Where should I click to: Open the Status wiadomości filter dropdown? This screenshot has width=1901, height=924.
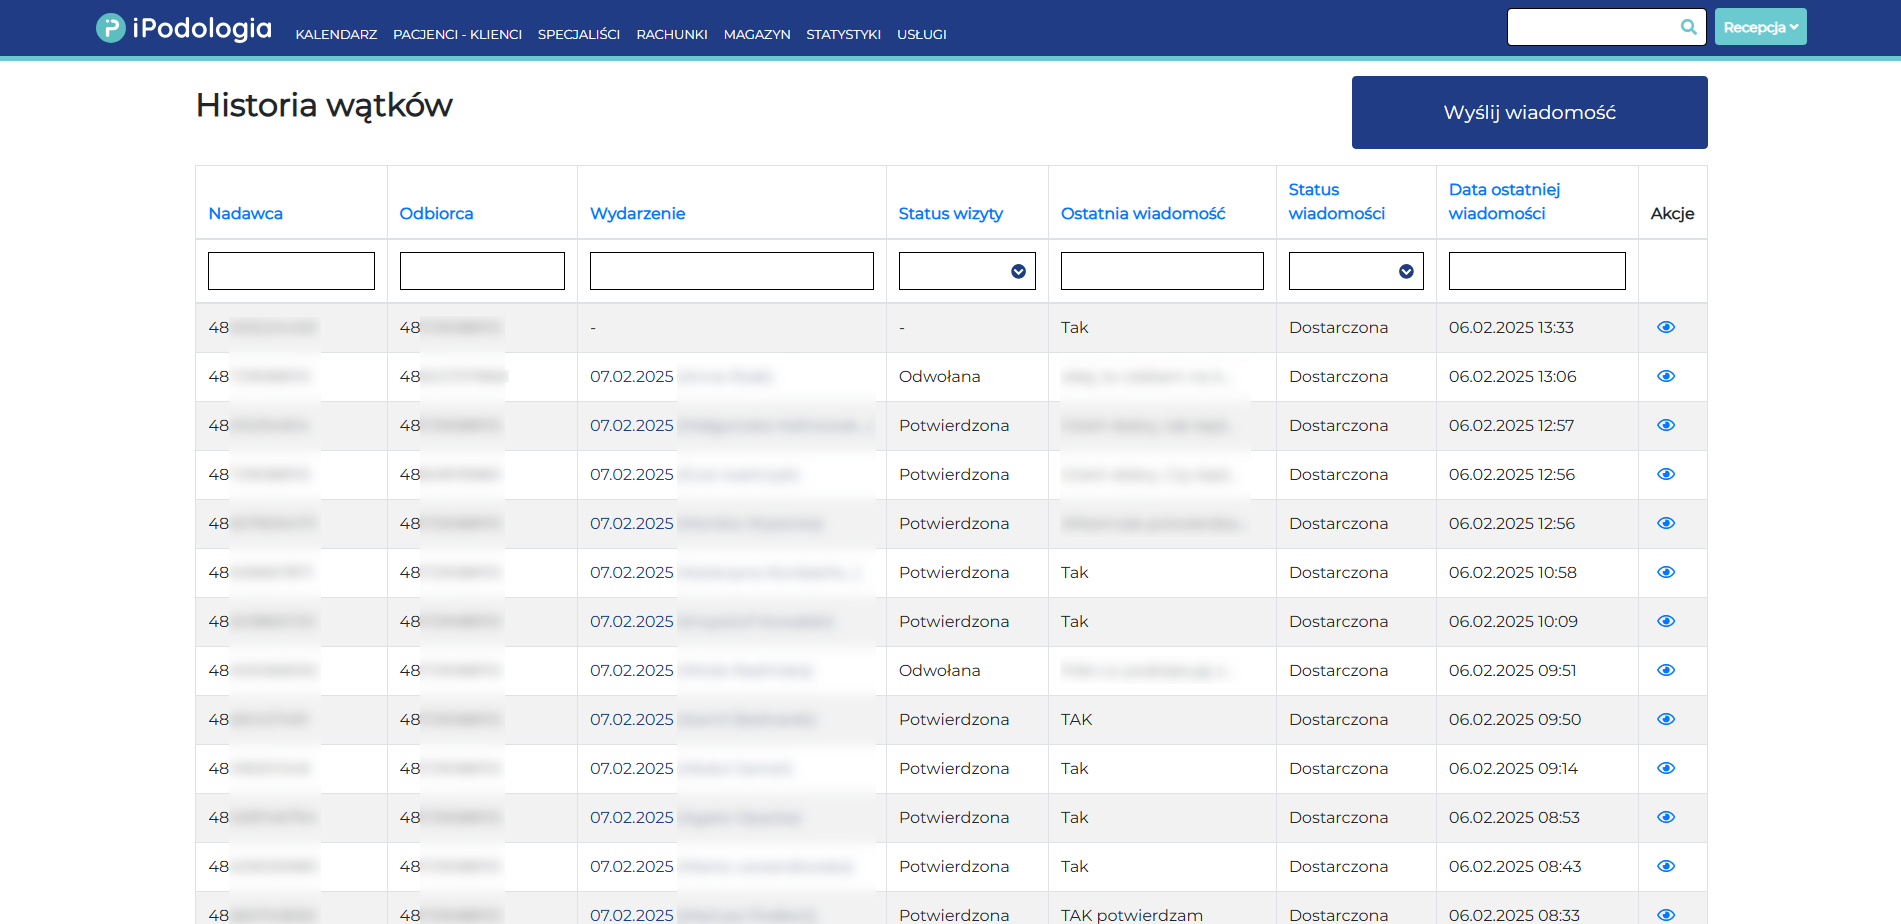pyautogui.click(x=1355, y=271)
